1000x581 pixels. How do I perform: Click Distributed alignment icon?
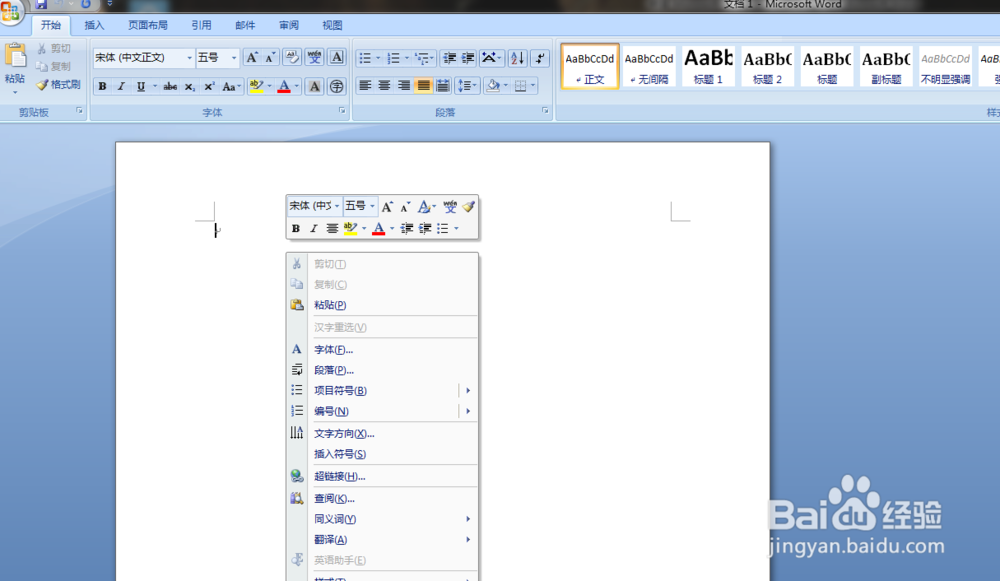[443, 85]
